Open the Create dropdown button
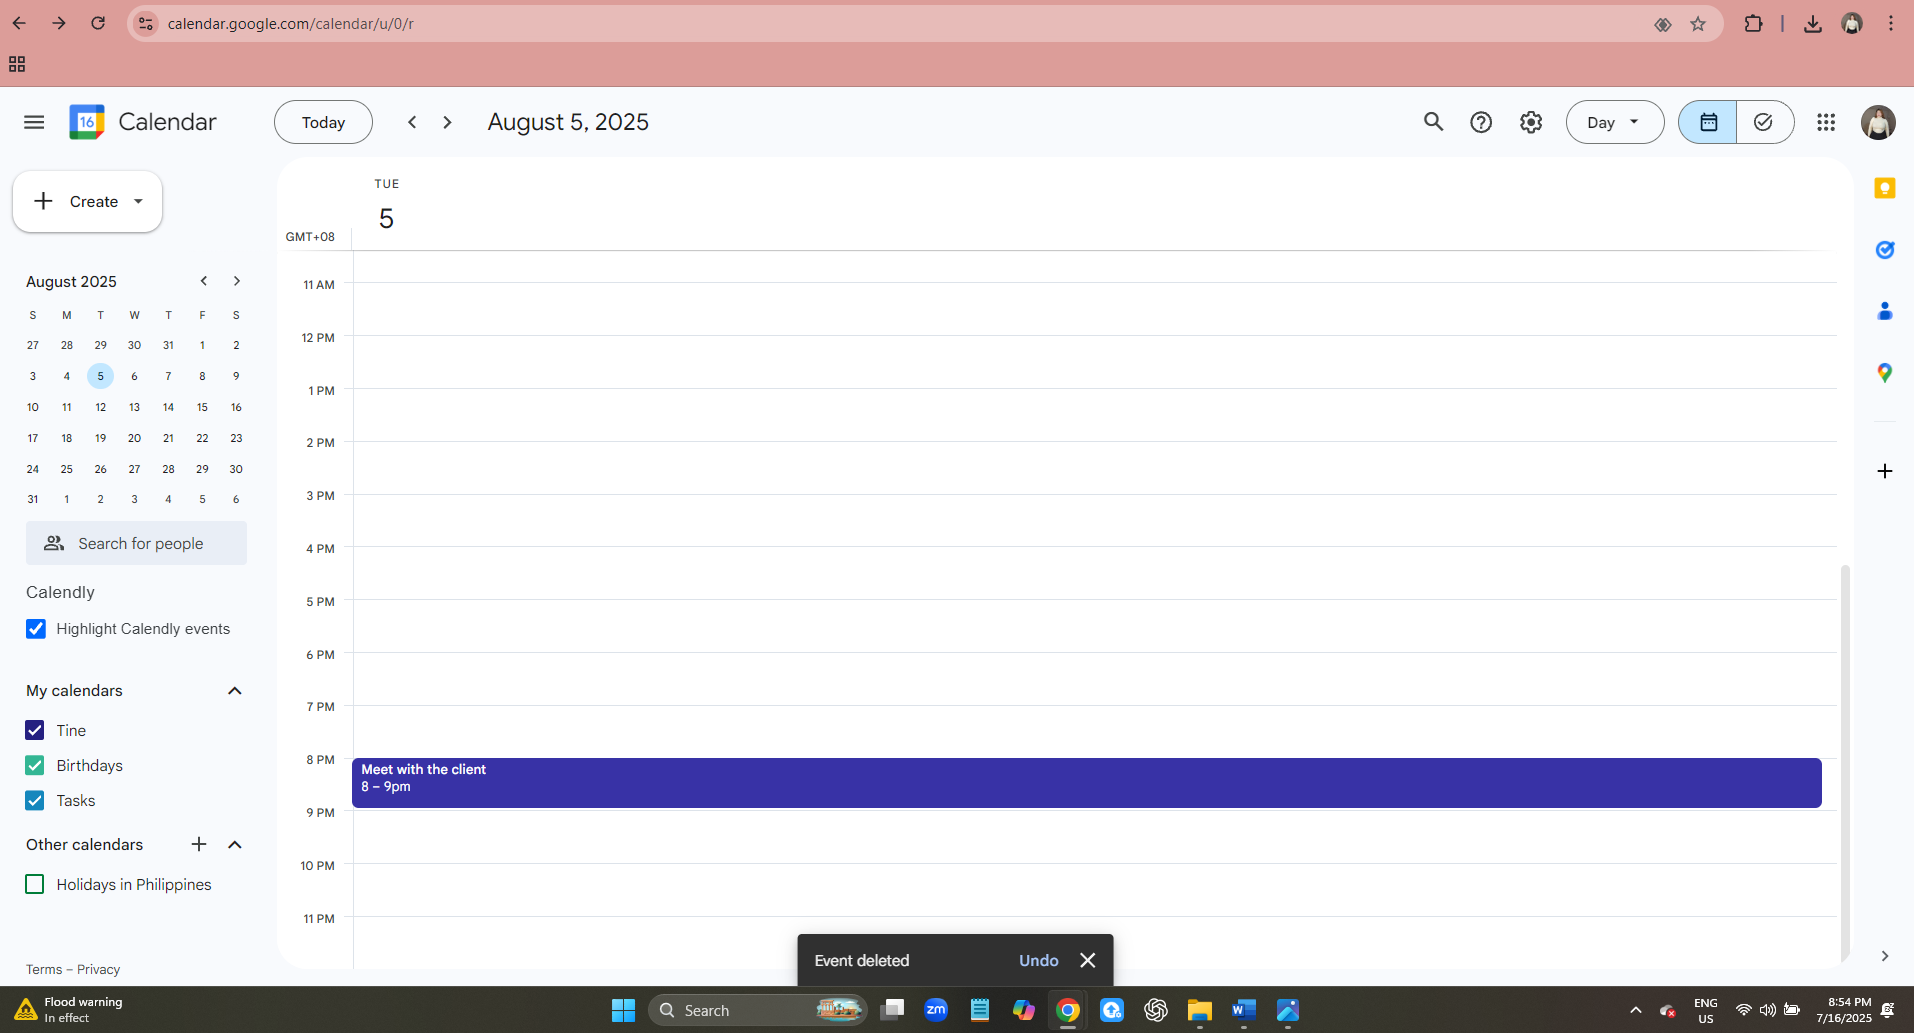This screenshot has width=1914, height=1033. coord(88,201)
